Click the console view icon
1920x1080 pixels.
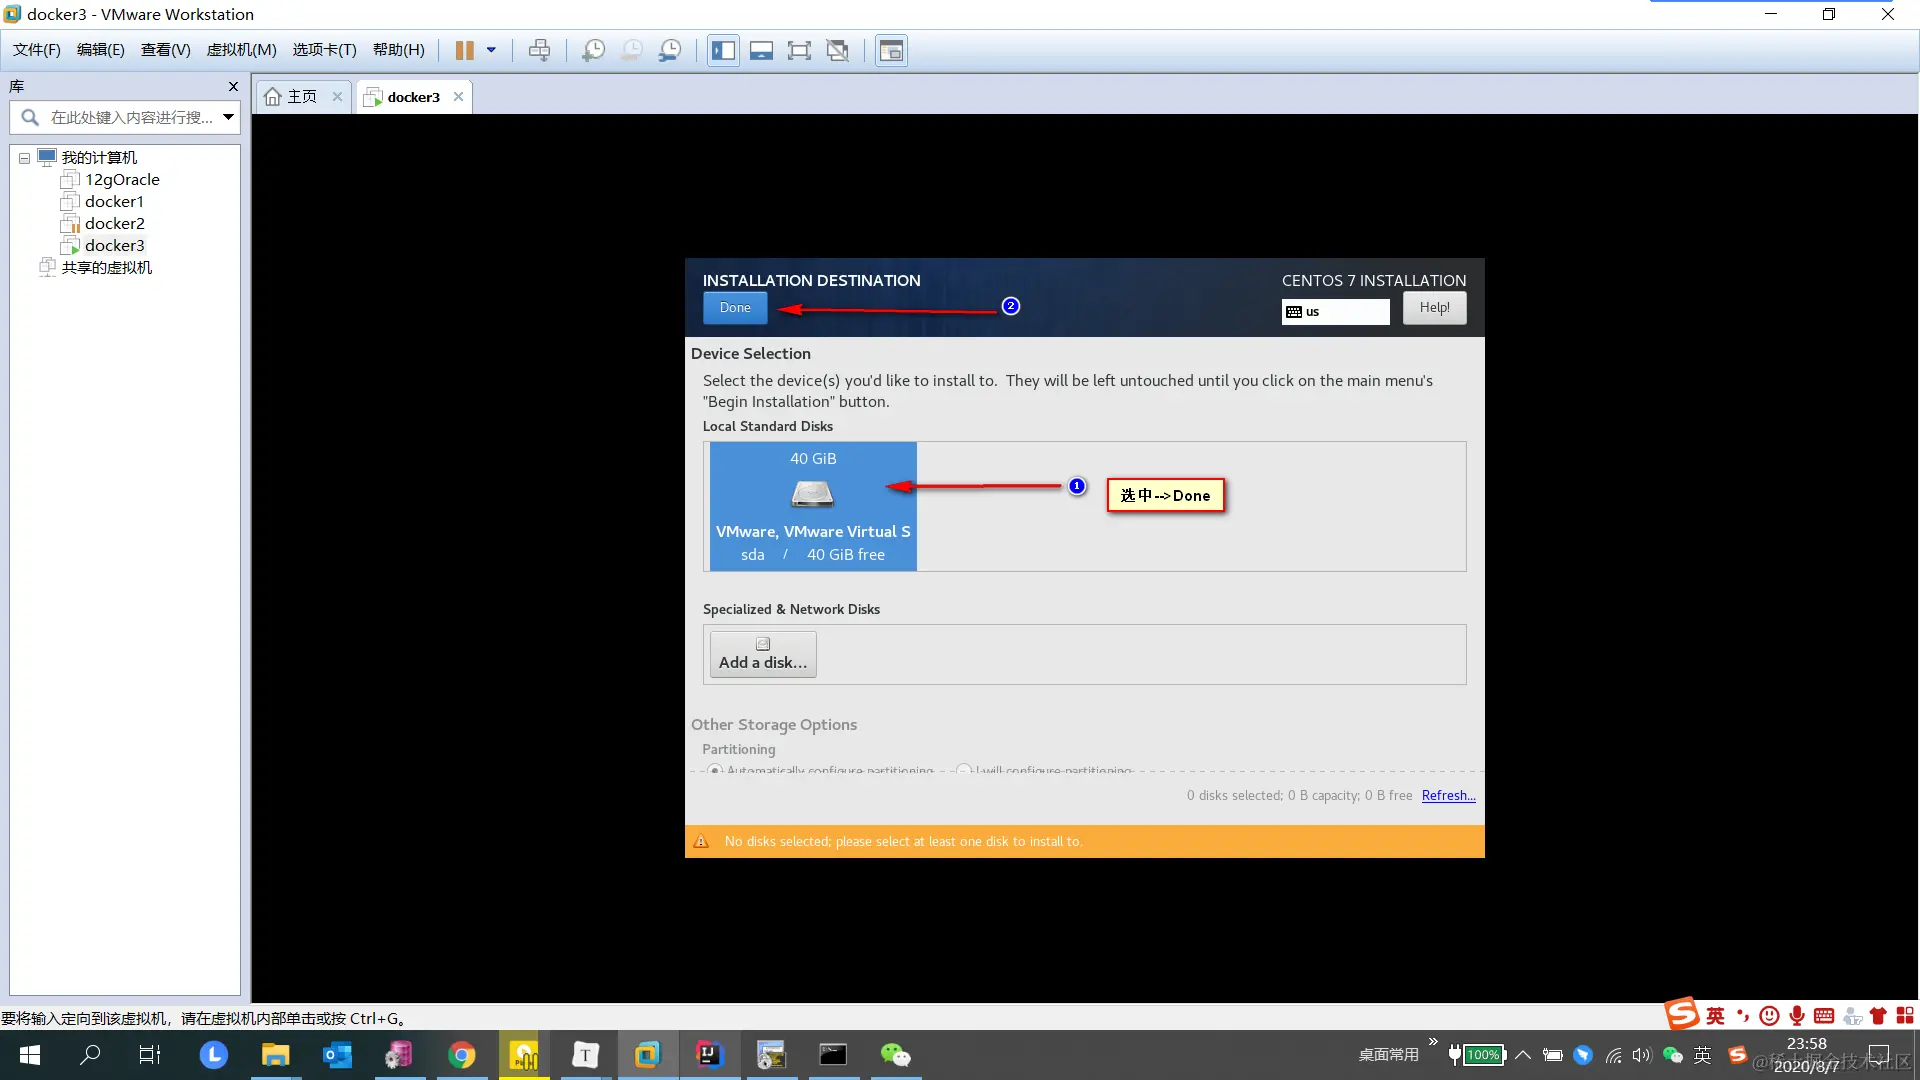(x=891, y=50)
